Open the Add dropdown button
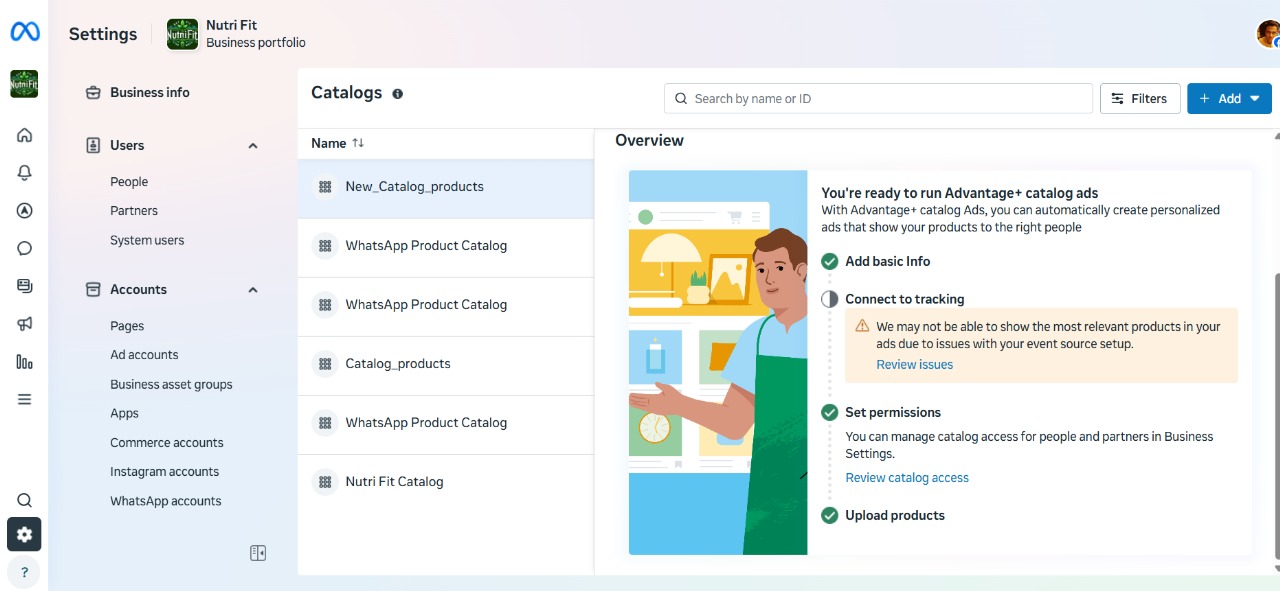 tap(1229, 98)
